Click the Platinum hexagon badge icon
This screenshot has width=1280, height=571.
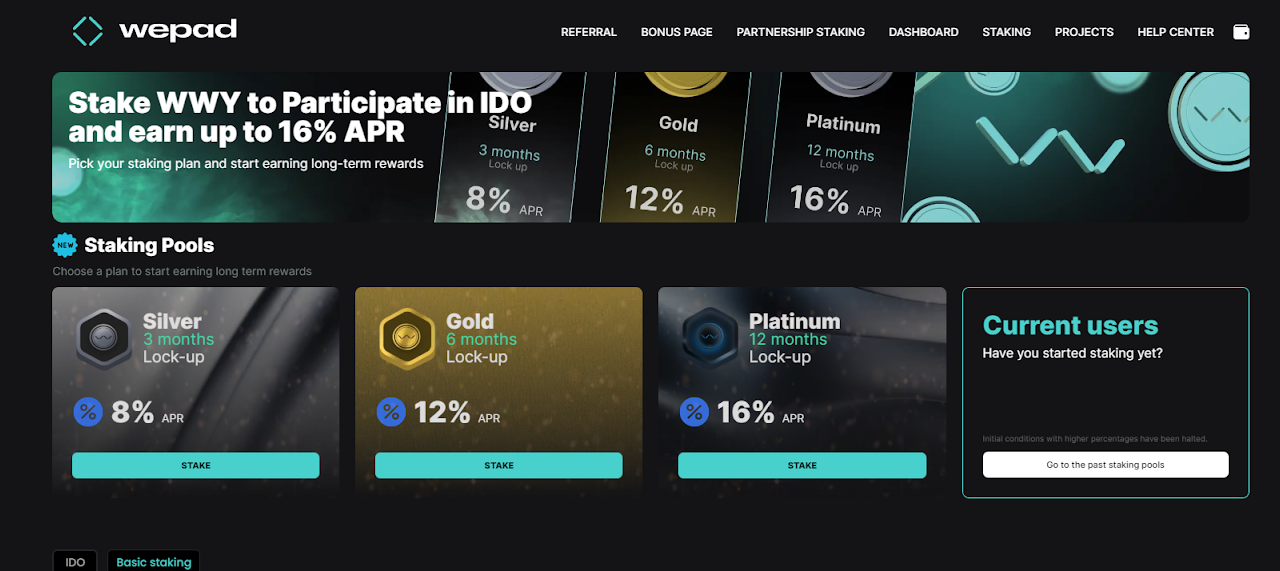tap(709, 339)
